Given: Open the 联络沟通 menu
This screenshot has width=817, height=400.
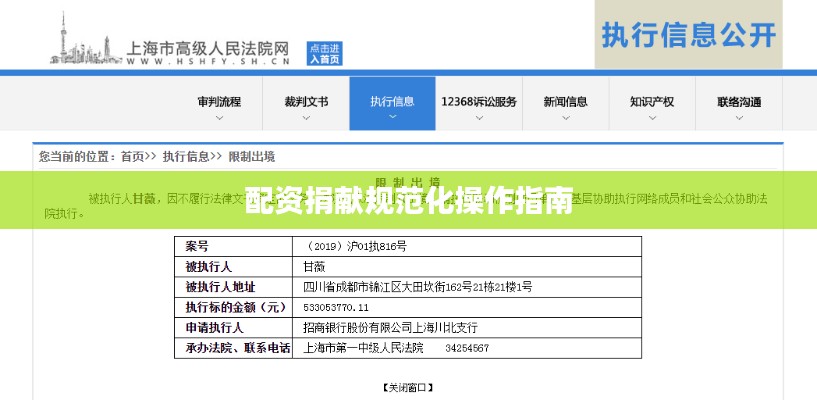Looking at the screenshot, I should pos(739,104).
